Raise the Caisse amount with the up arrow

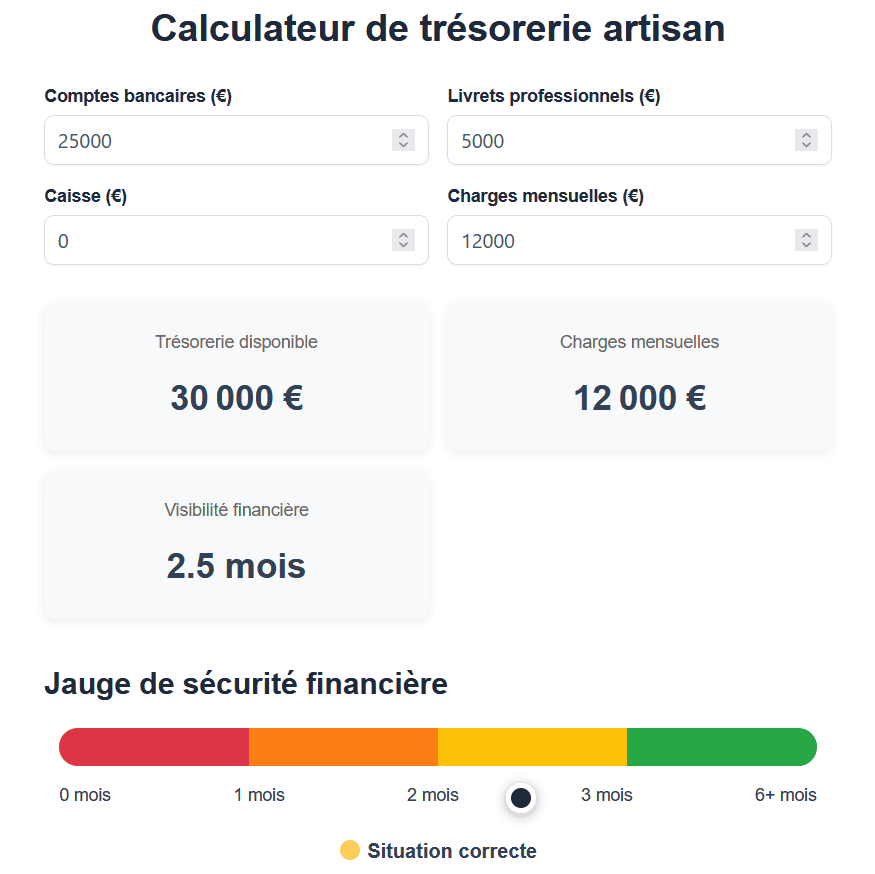click(x=403, y=234)
